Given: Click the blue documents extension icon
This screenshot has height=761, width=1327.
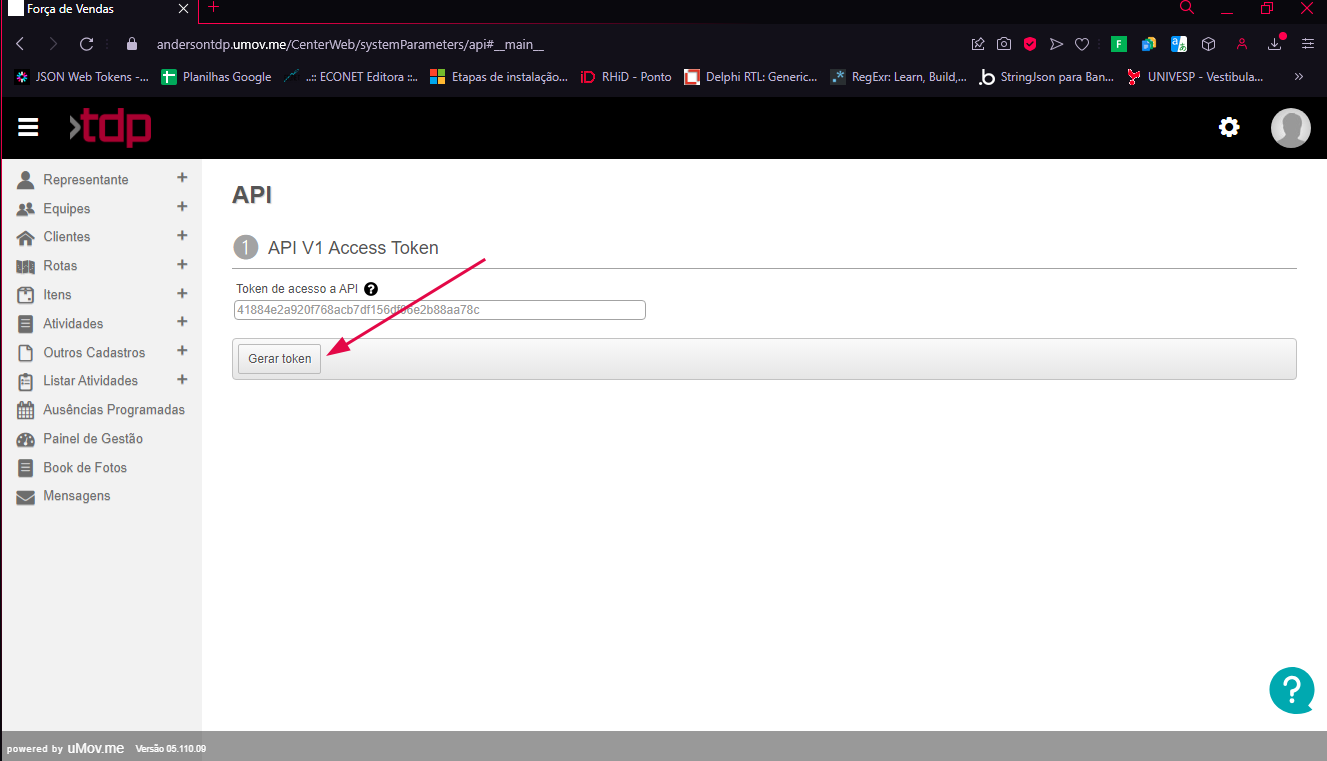Looking at the screenshot, I should (x=1149, y=44).
